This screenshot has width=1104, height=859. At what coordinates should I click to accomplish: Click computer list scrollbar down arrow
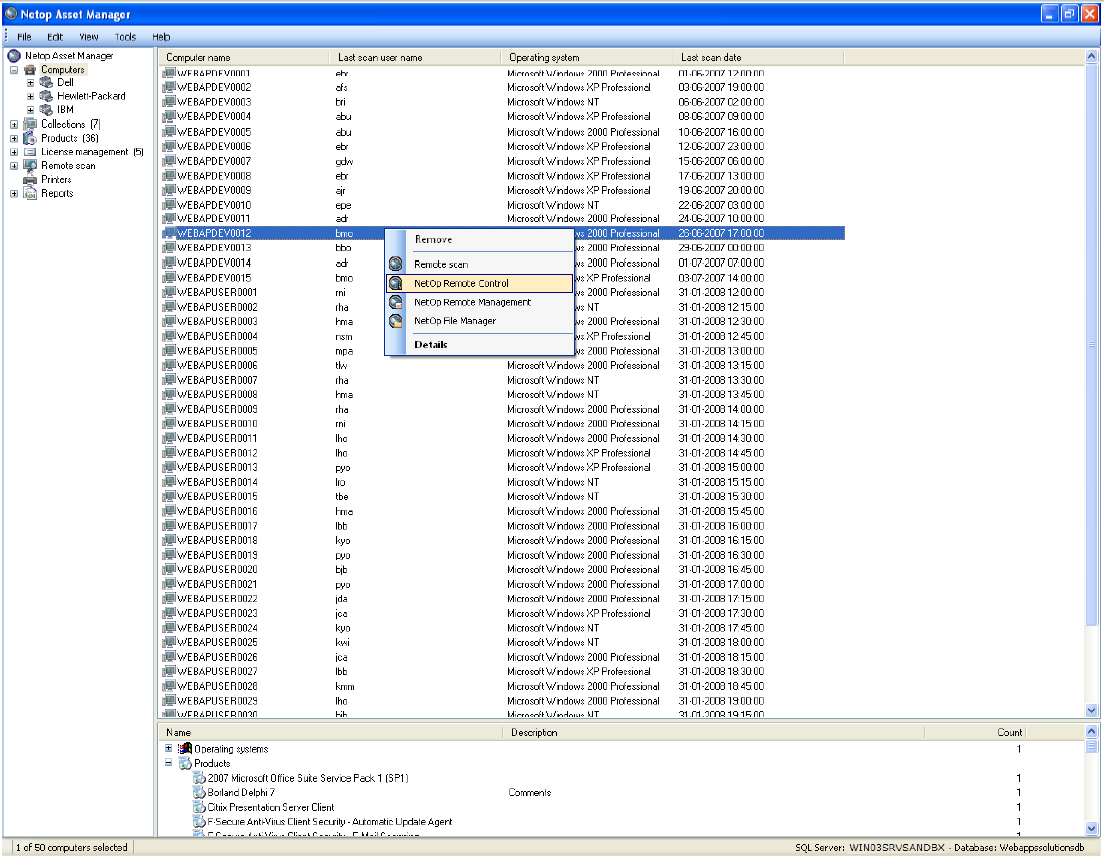pyautogui.click(x=1092, y=710)
